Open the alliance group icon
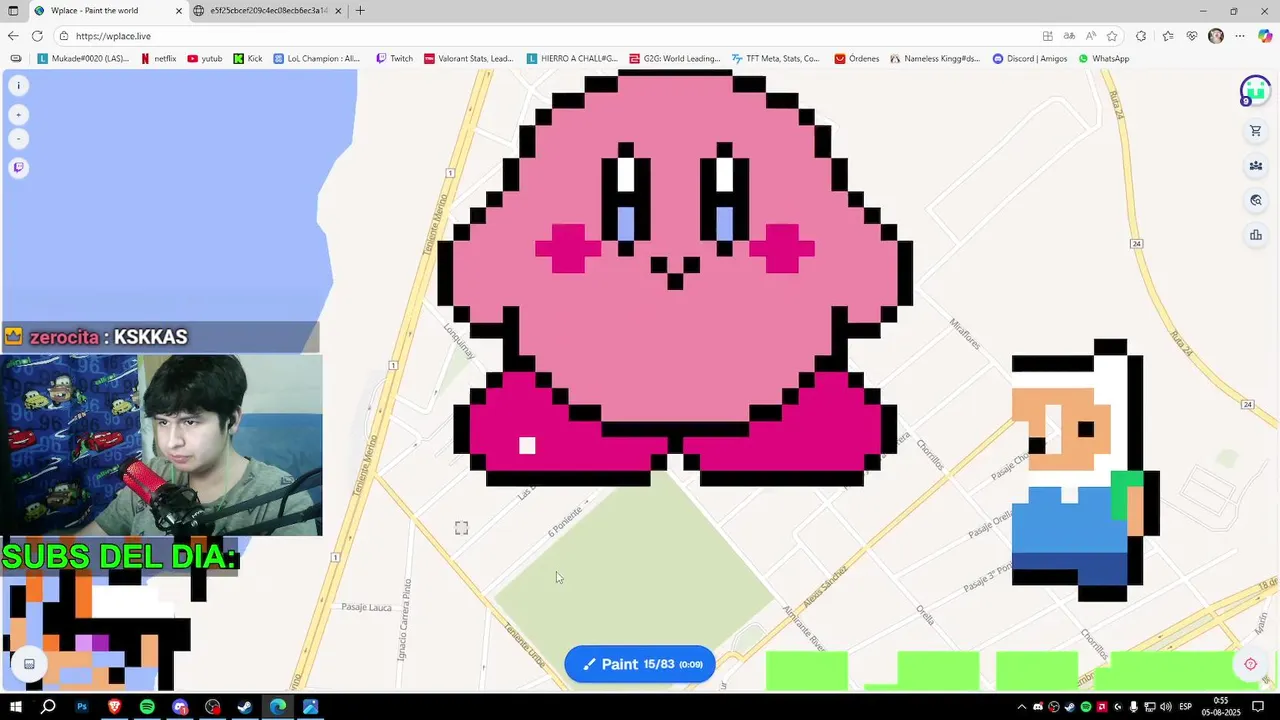Viewport: 1280px width, 720px height. [x=1256, y=166]
